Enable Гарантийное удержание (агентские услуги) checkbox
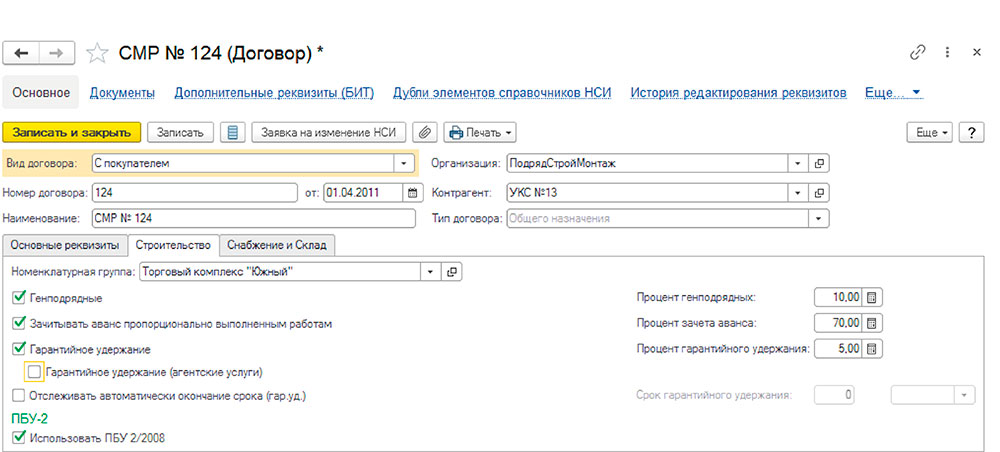The width and height of the screenshot is (1000, 452). 35,372
